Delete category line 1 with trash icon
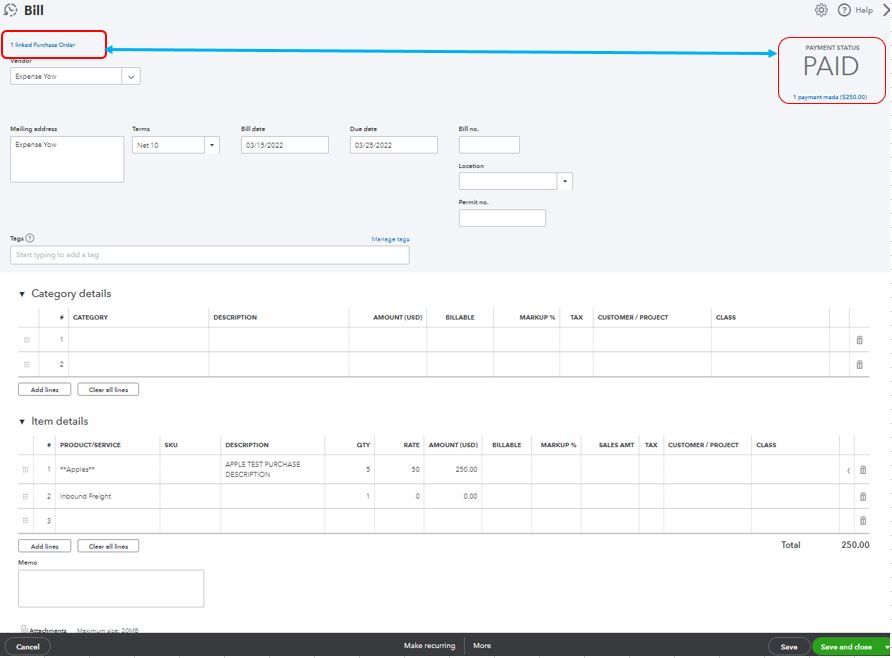 click(x=859, y=340)
